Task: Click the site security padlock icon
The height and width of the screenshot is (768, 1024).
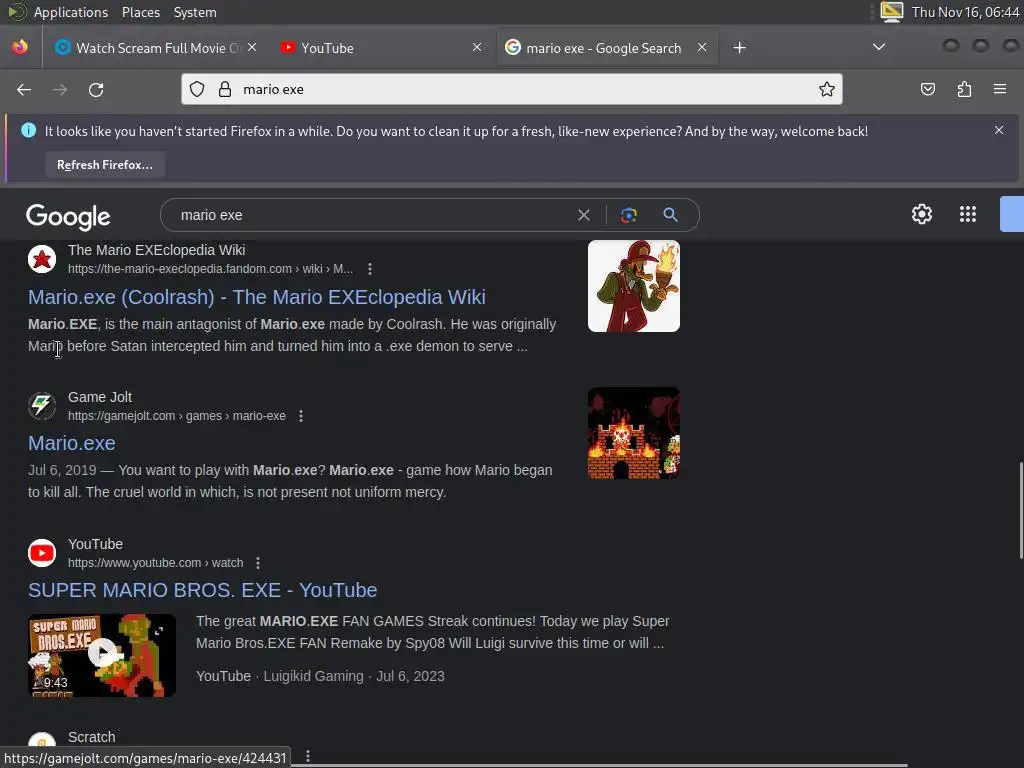Action: click(225, 89)
